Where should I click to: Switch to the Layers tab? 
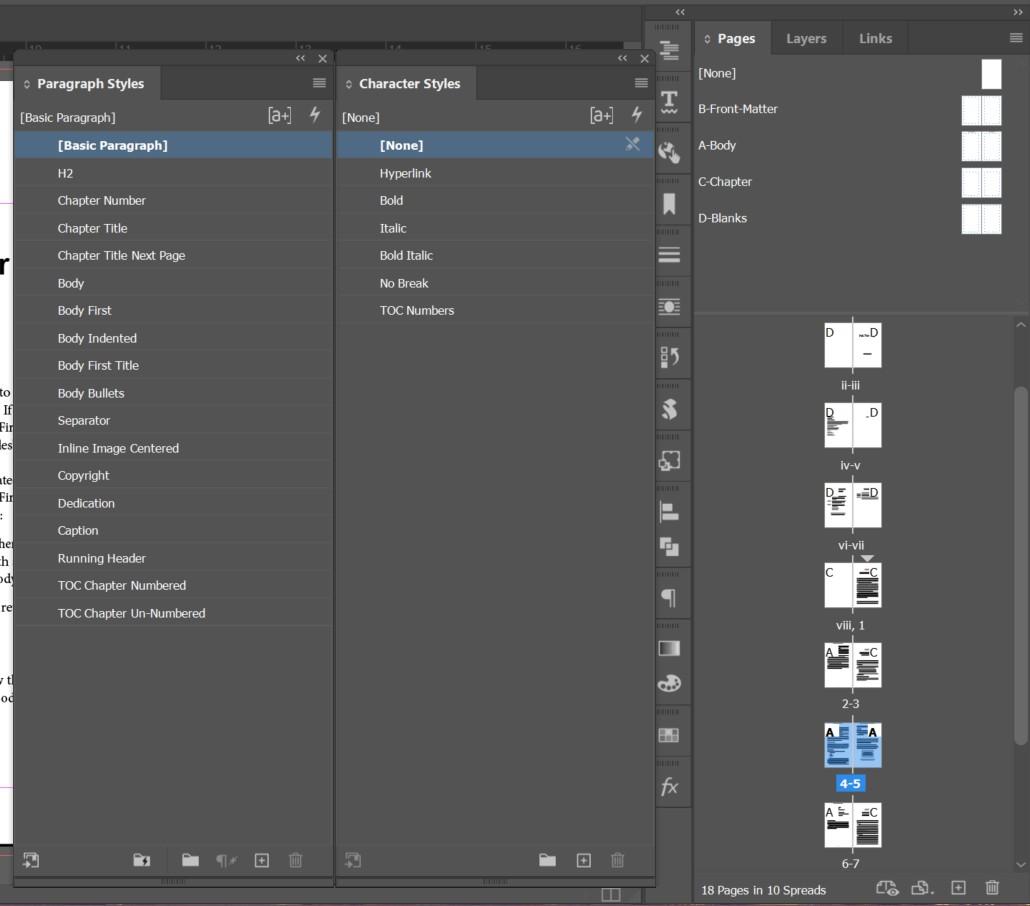point(806,38)
